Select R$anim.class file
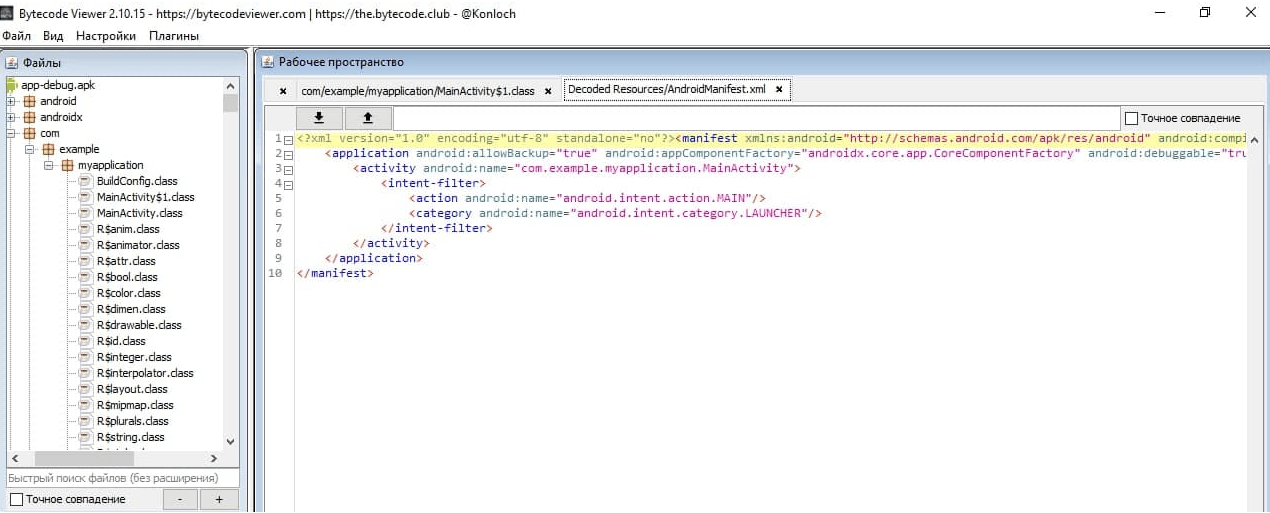This screenshot has height=513, width=1270. (128, 229)
